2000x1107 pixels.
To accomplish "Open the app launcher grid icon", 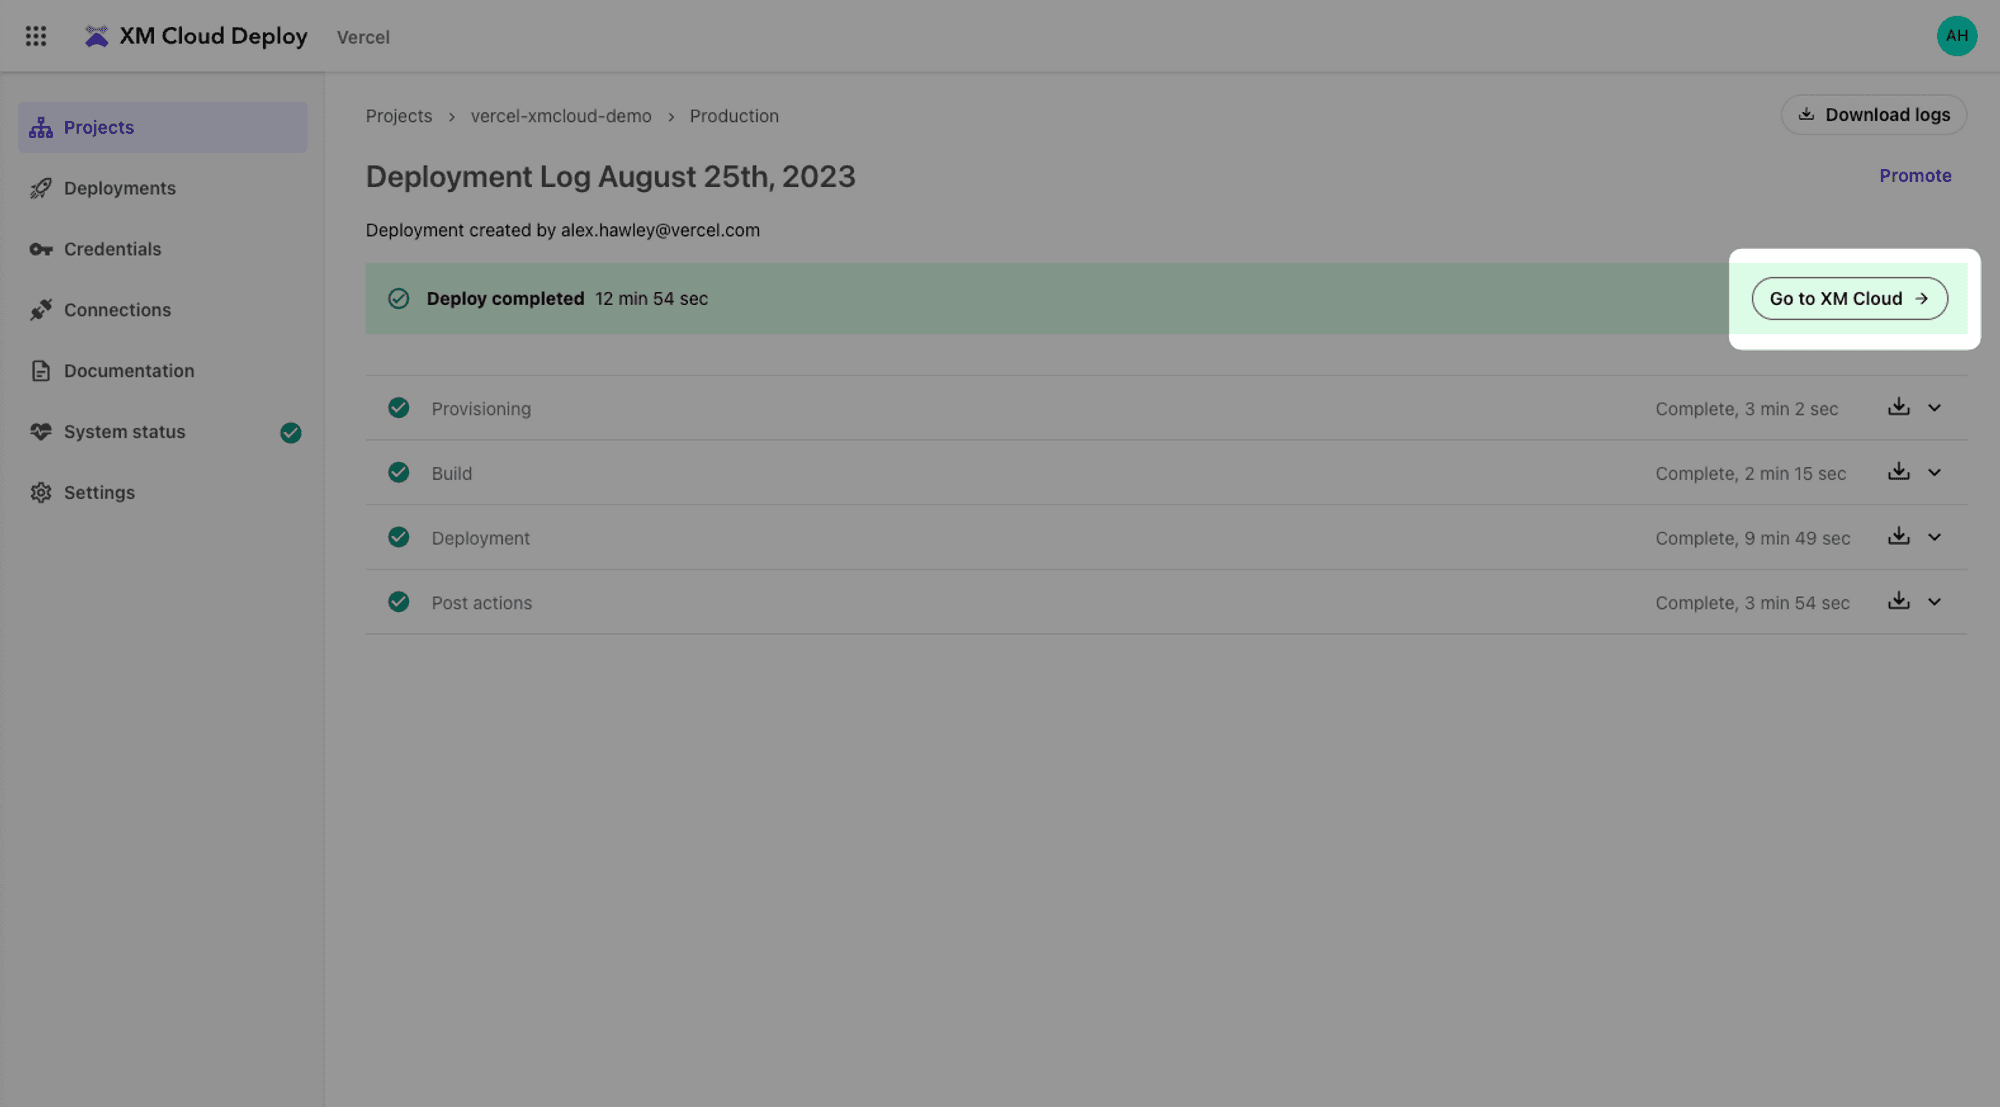I will tap(36, 36).
